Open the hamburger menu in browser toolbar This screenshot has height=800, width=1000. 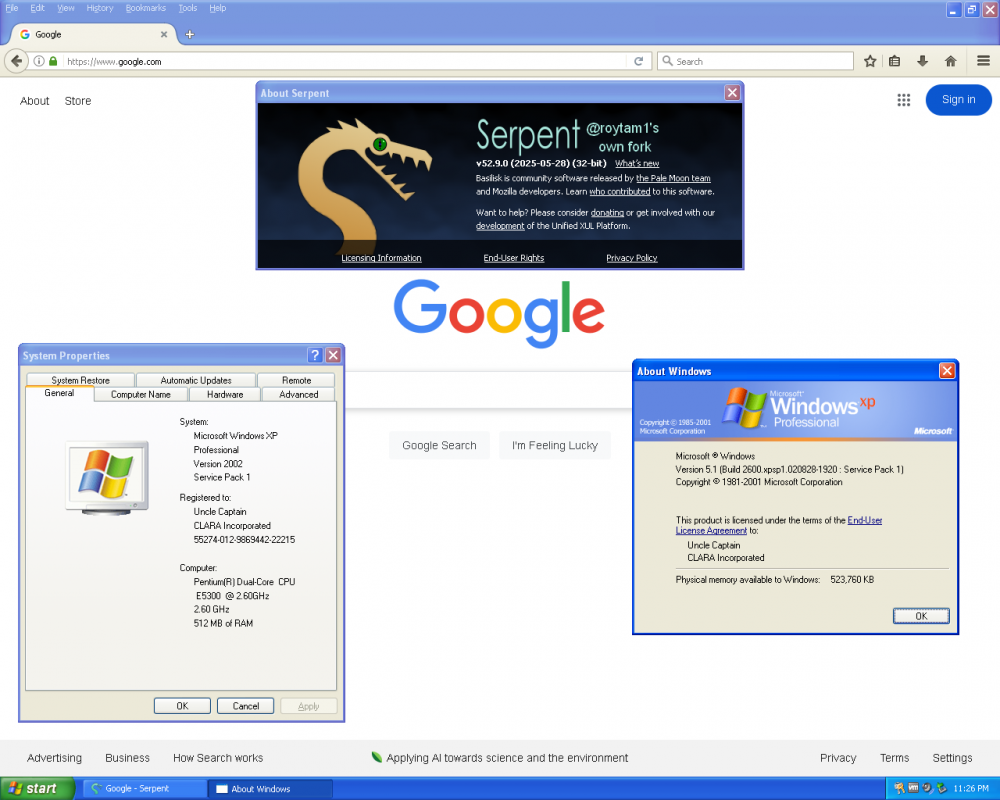(x=983, y=61)
